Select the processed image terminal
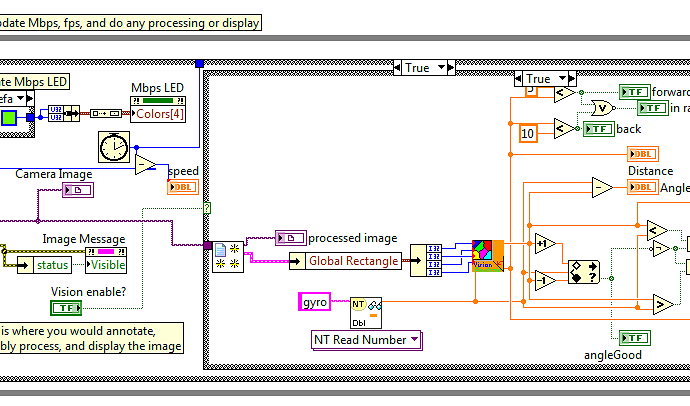Image resolution: width=690 pixels, height=406 pixels. point(291,238)
